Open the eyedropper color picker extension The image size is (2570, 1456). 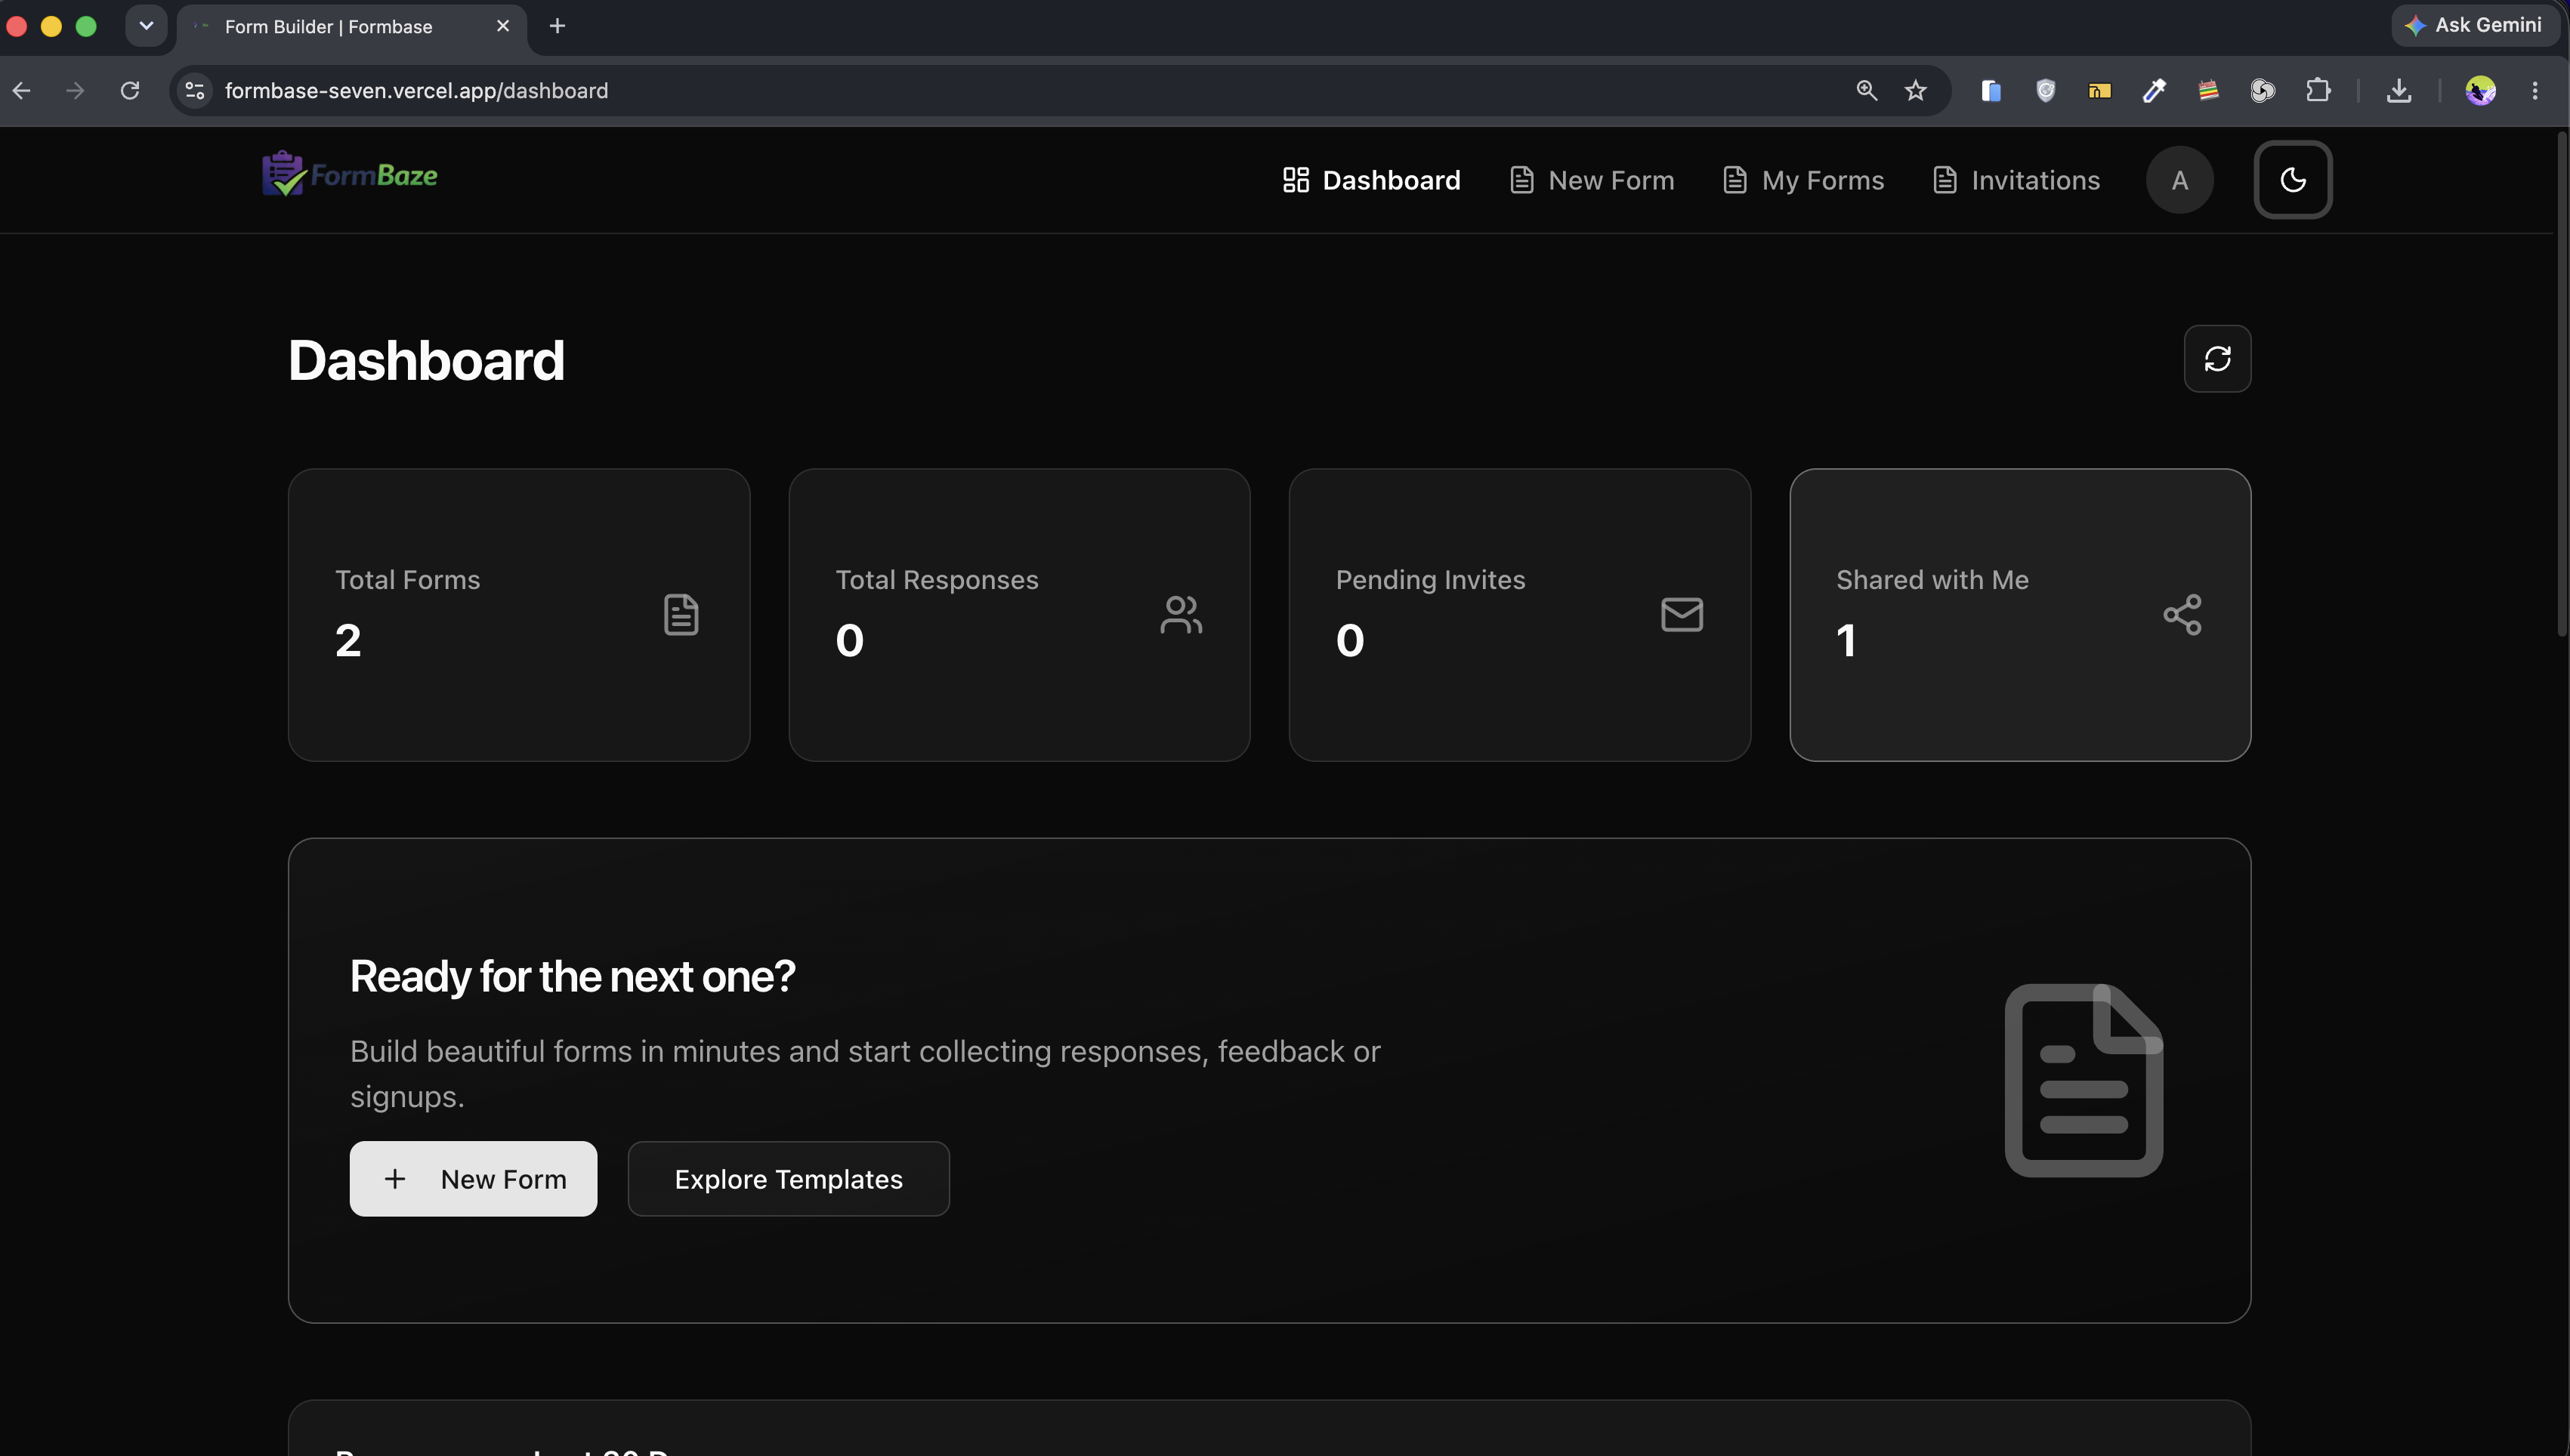coord(2154,91)
